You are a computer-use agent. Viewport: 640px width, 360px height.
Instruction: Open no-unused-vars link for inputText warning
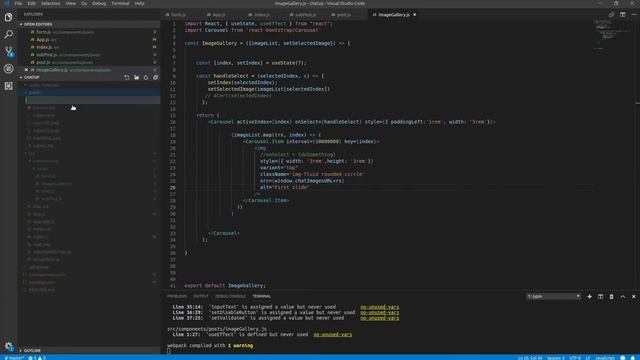(380, 307)
